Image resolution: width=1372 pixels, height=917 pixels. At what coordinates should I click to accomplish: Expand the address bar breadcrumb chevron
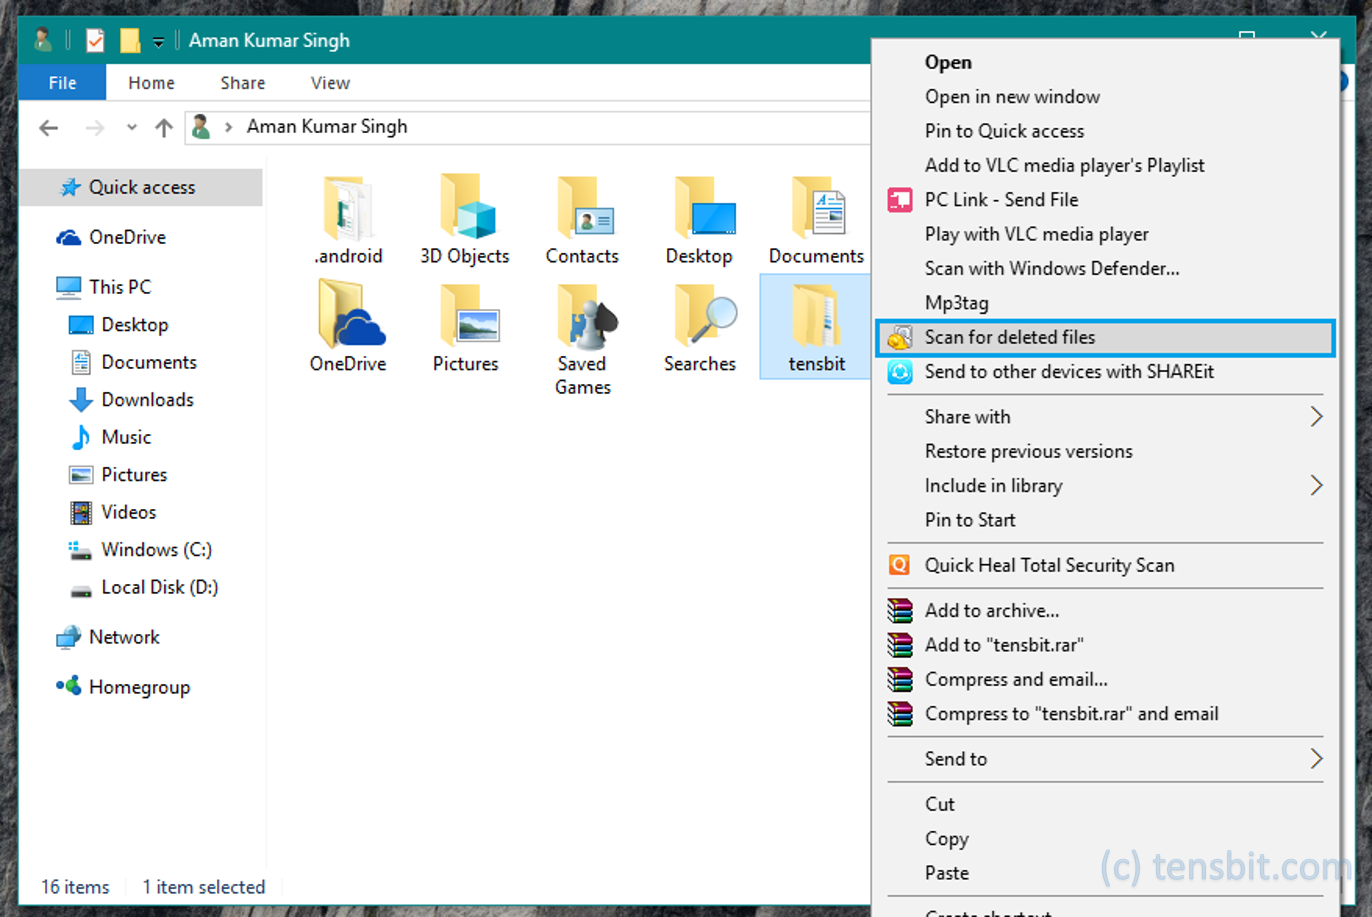click(x=229, y=127)
